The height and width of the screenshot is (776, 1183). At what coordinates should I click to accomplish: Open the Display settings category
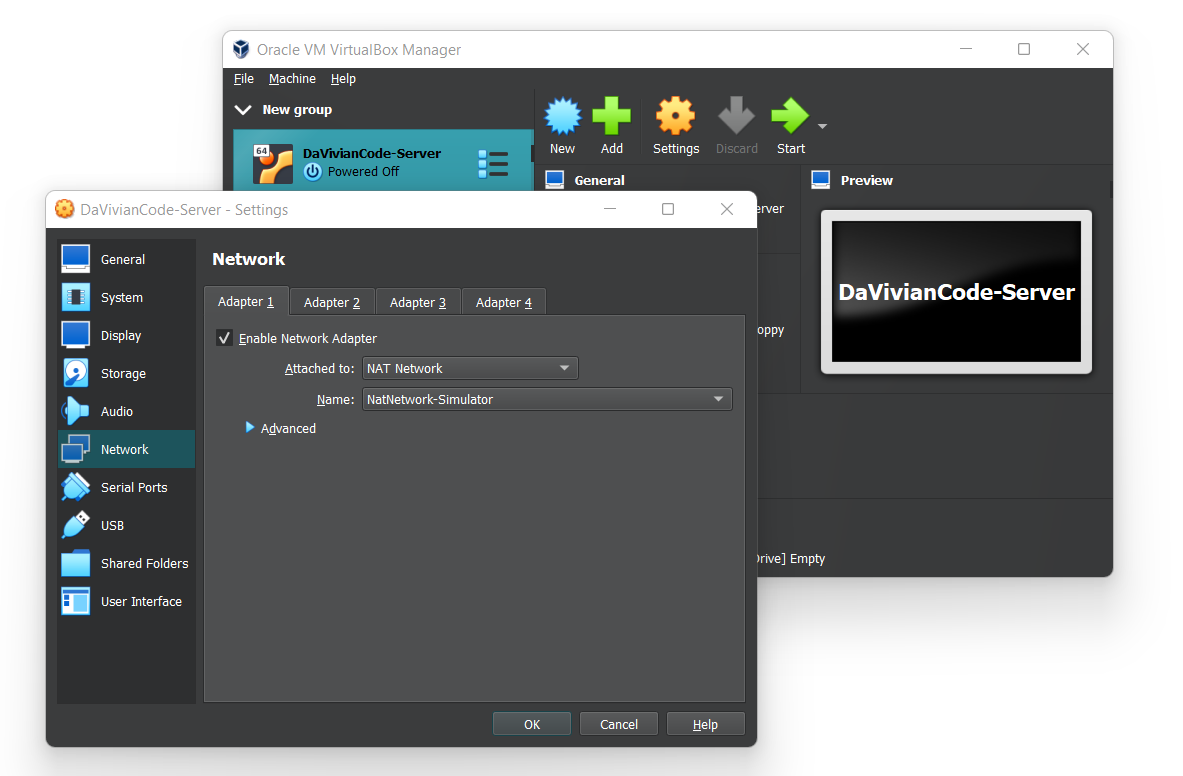coord(126,336)
